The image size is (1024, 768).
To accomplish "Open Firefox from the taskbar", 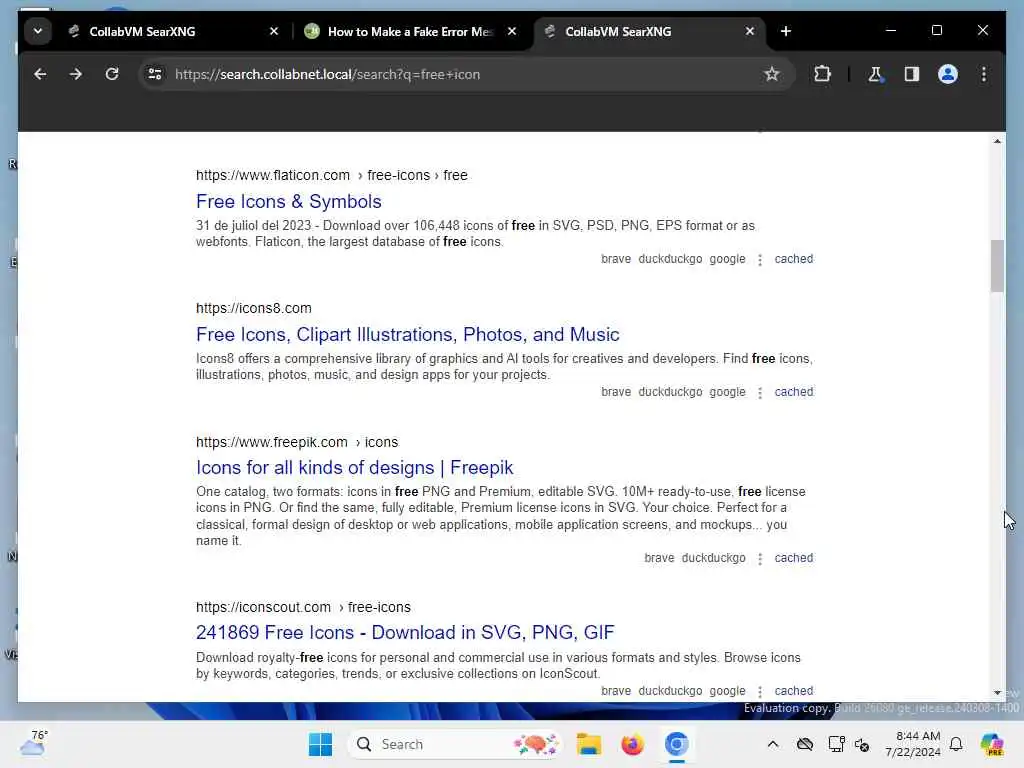I will click(x=632, y=744).
